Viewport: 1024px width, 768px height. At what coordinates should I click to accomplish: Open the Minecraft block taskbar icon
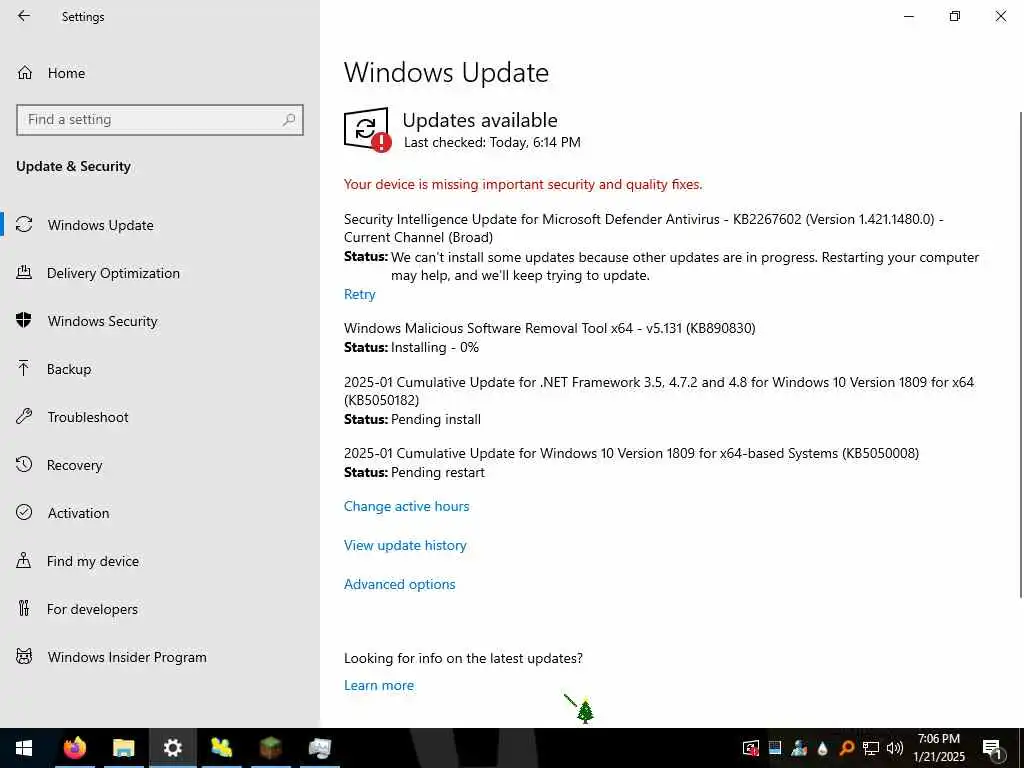point(270,748)
